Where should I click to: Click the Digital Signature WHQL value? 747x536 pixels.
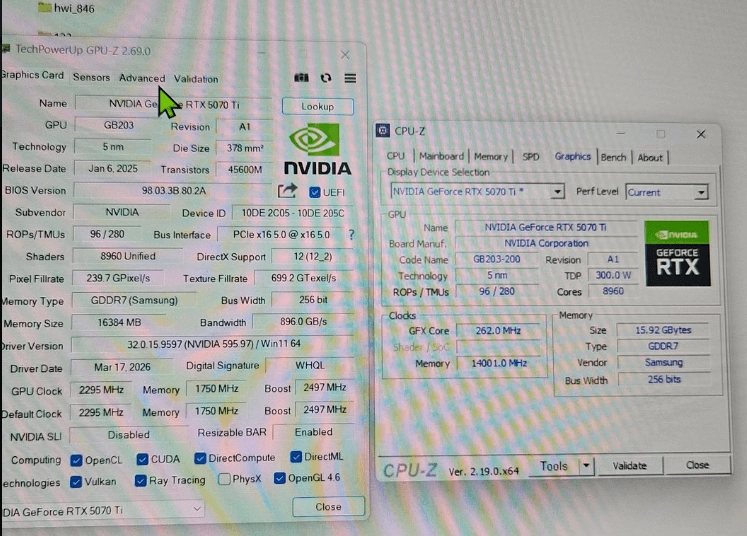pyautogui.click(x=310, y=365)
